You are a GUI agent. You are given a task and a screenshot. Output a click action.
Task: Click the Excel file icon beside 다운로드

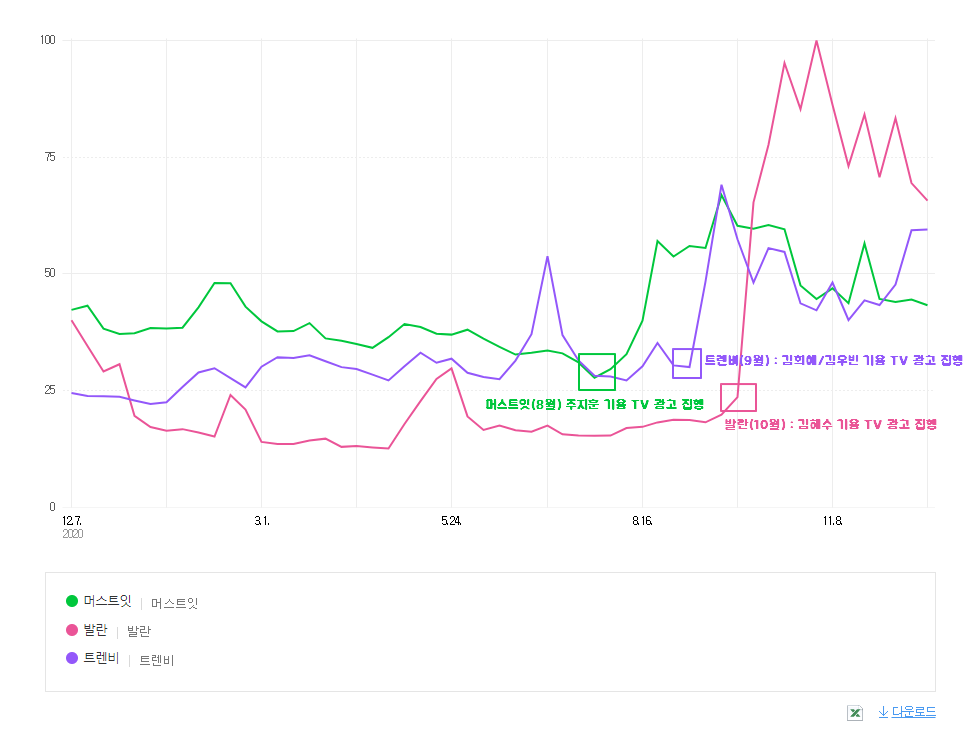(854, 713)
